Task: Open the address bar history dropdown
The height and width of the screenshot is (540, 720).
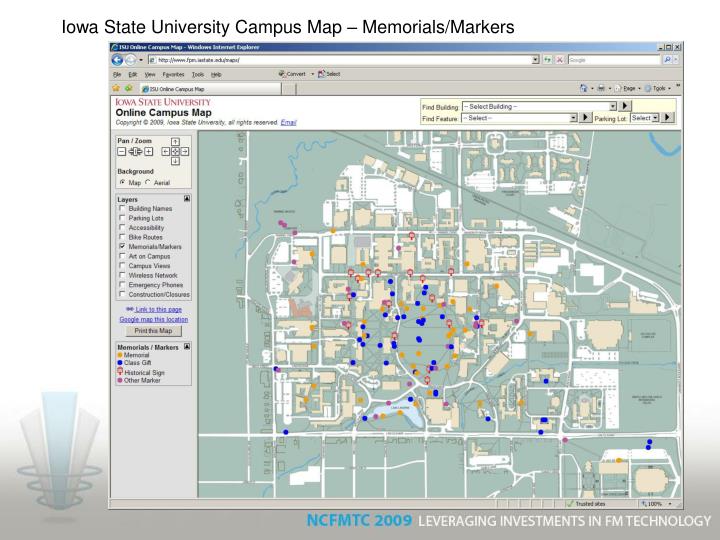Action: click(535, 60)
